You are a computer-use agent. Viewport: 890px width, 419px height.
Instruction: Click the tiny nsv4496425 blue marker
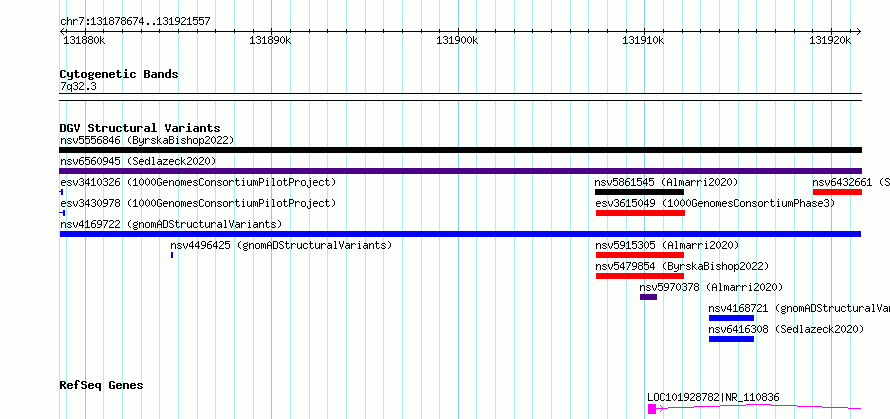click(172, 255)
